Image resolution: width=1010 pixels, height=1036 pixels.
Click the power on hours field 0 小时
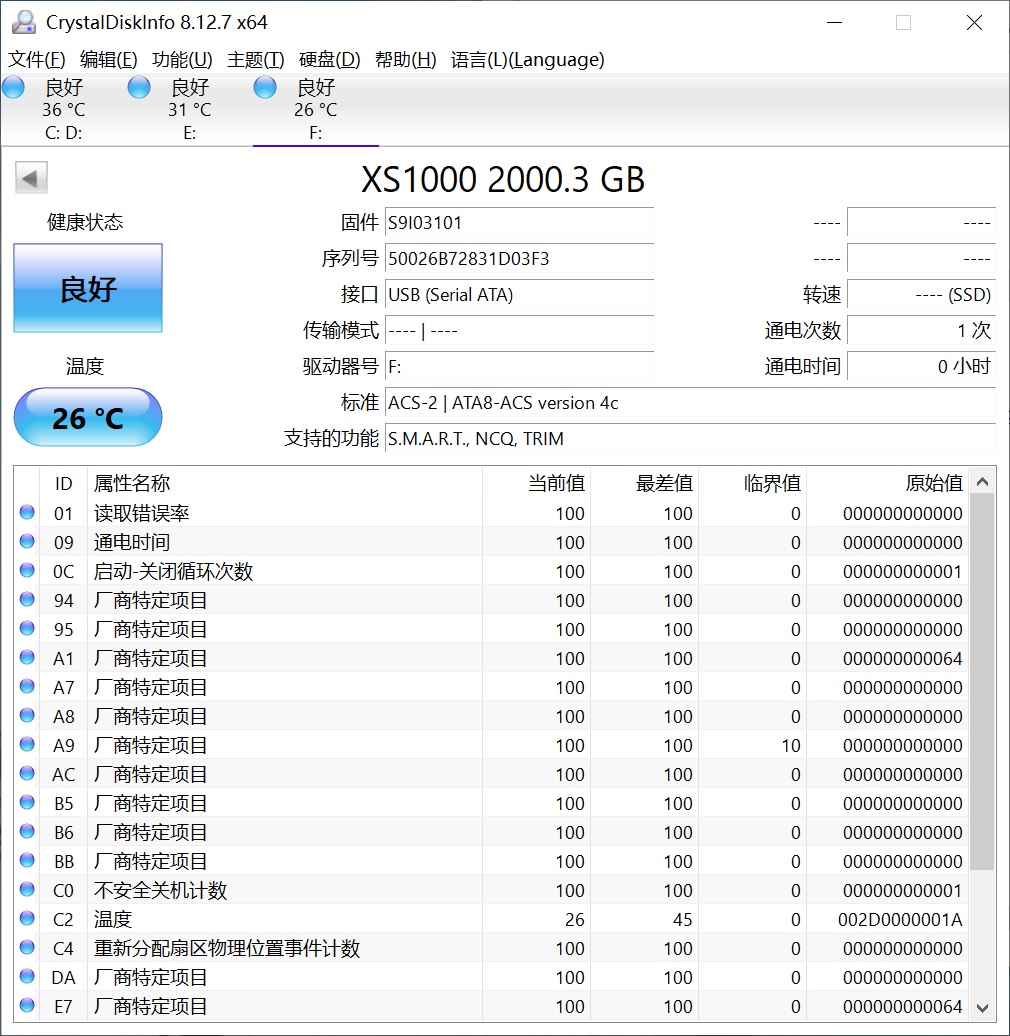click(x=921, y=367)
